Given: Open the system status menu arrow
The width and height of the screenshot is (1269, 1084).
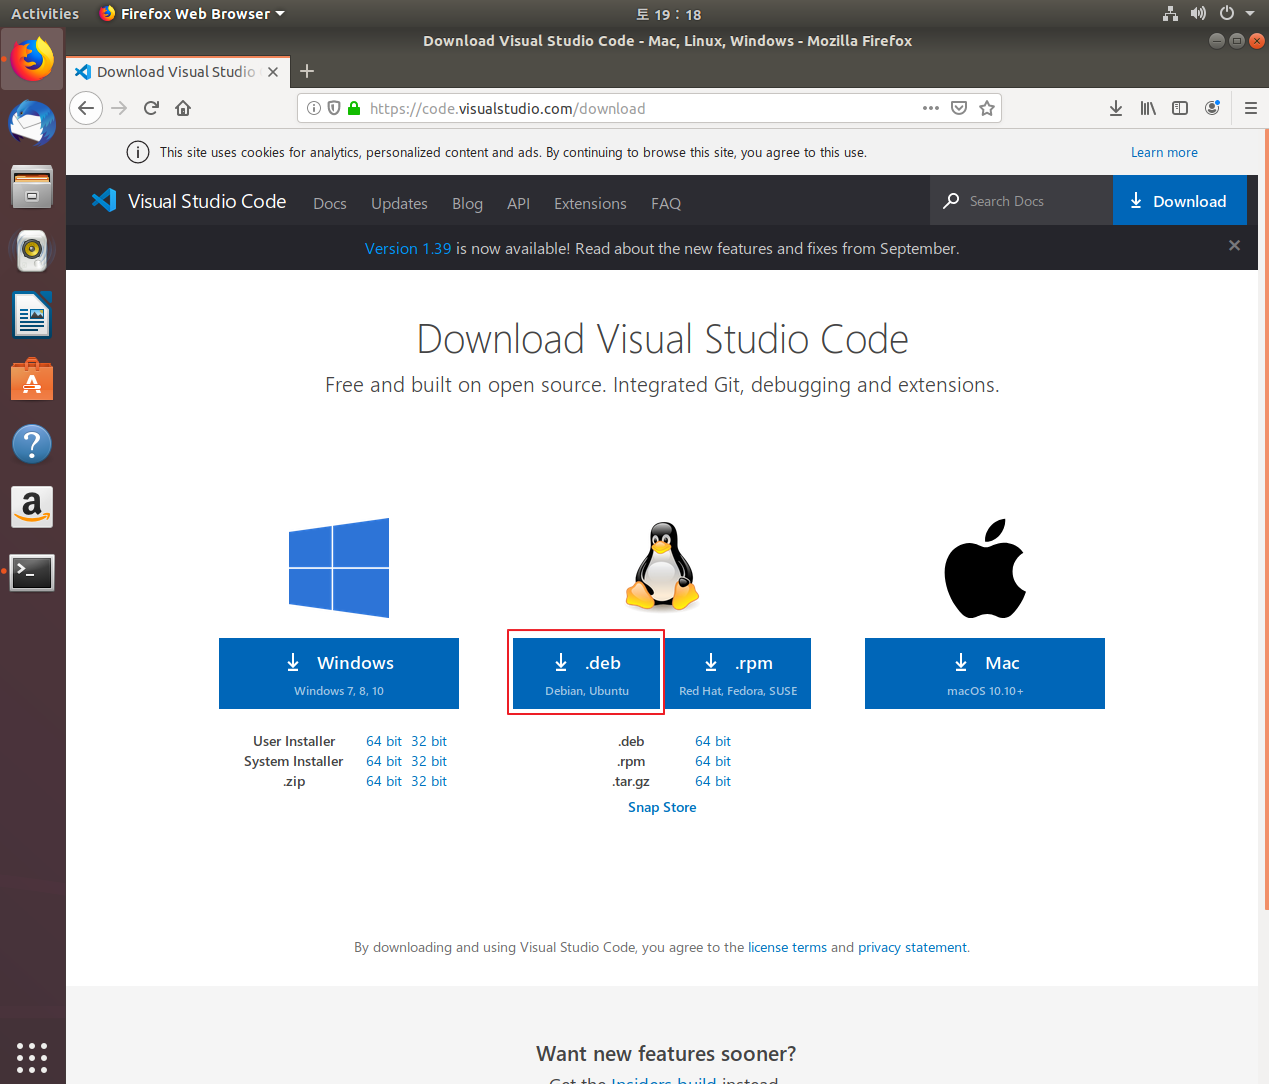Looking at the screenshot, I should pos(1250,14).
